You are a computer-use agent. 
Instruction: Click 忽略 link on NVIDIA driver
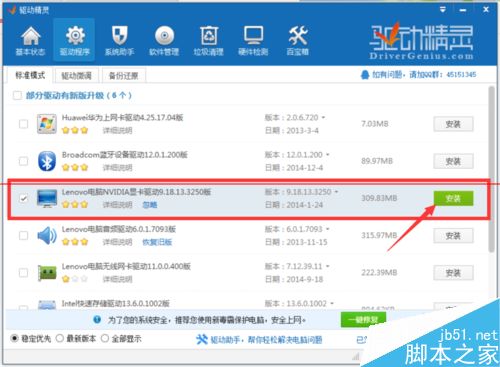pyautogui.click(x=150, y=205)
